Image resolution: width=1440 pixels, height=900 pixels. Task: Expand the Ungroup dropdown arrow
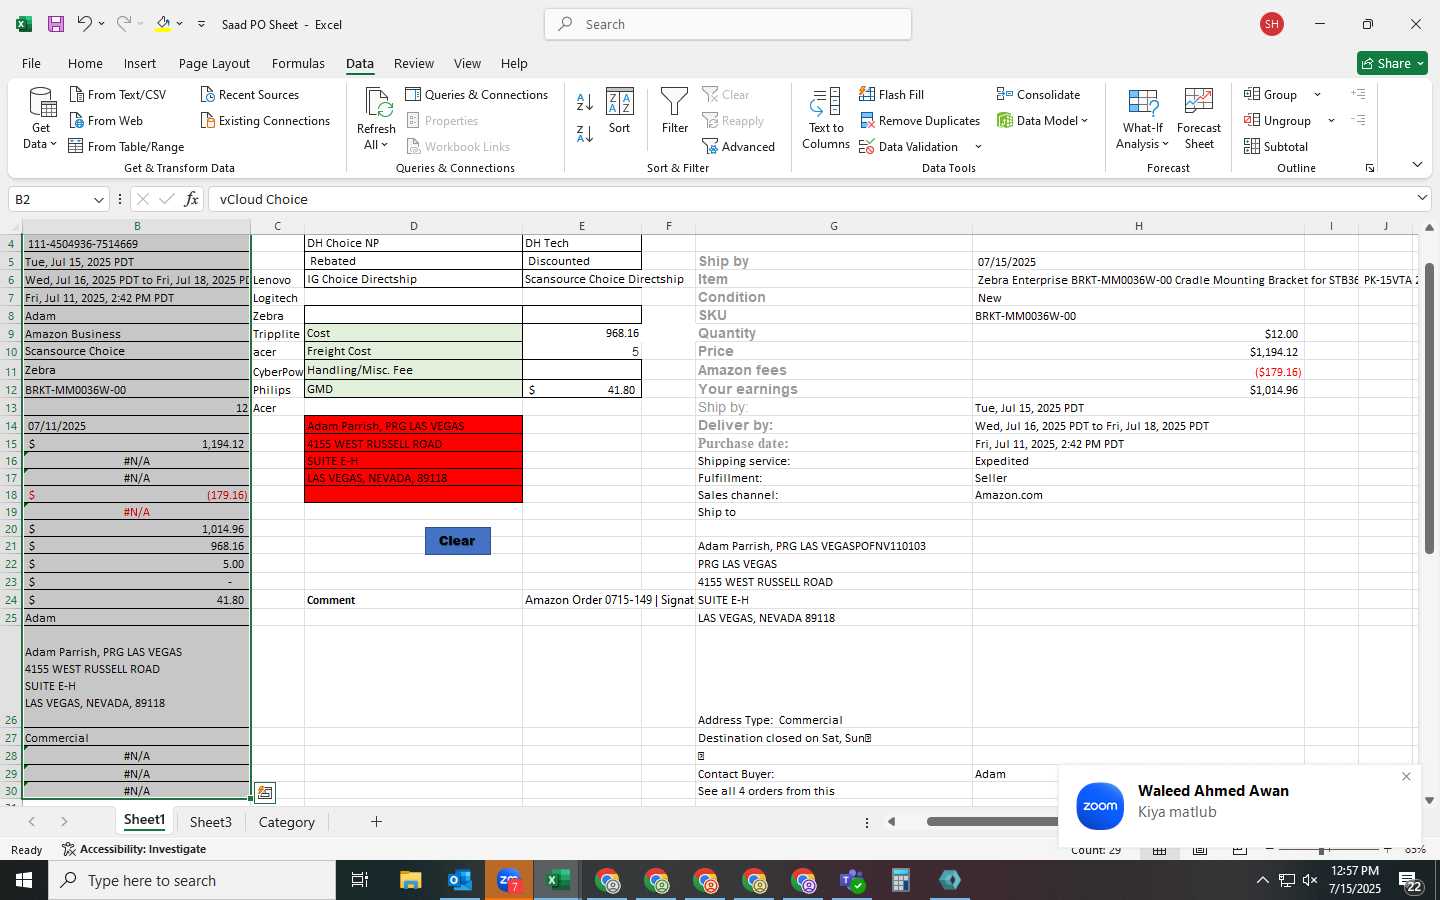tap(1331, 120)
